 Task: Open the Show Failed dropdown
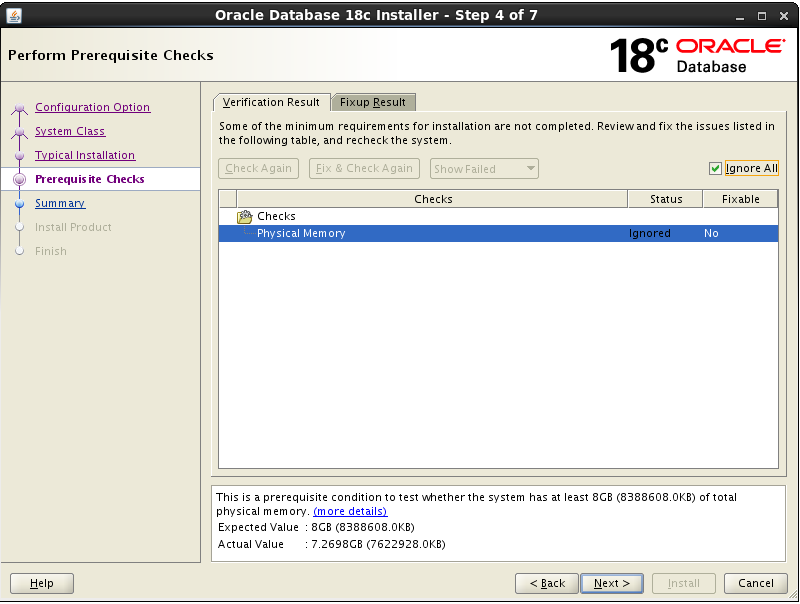pos(484,168)
